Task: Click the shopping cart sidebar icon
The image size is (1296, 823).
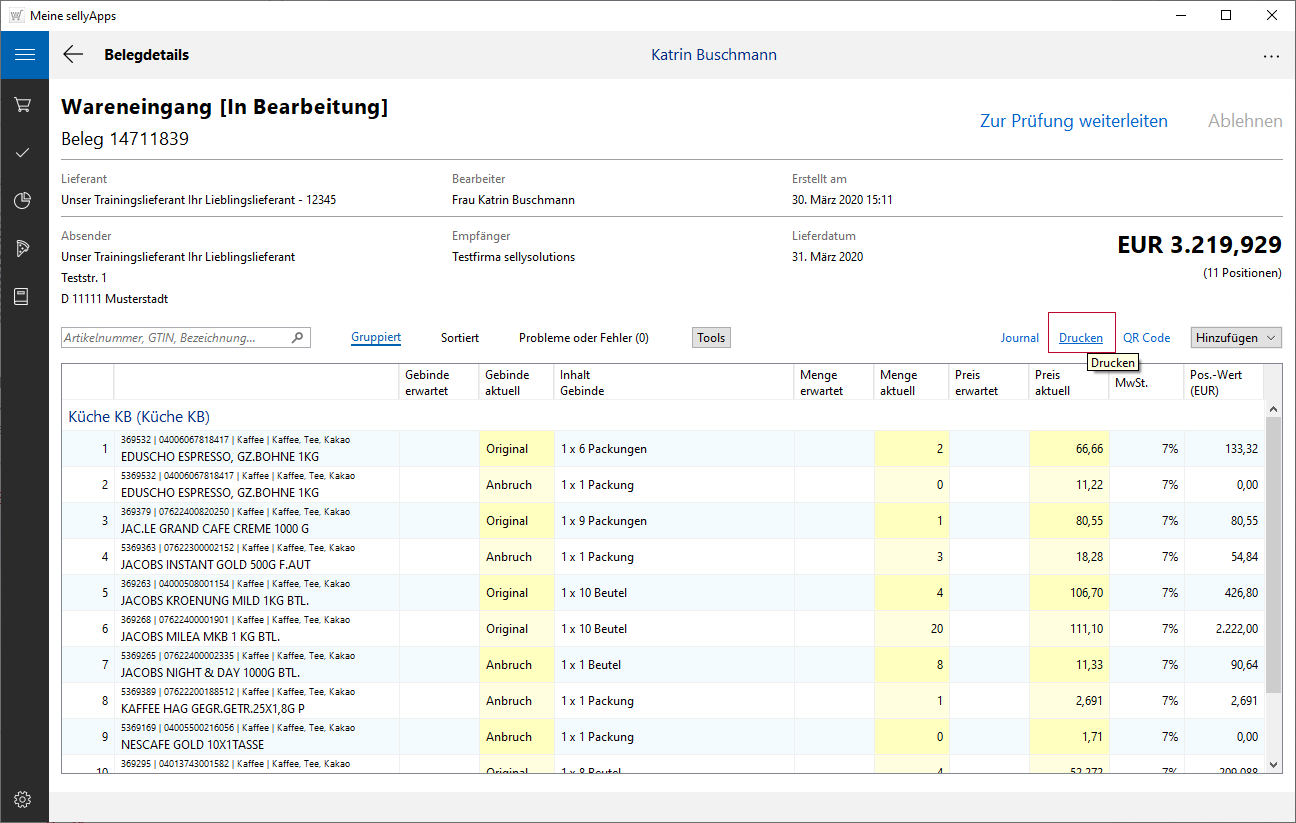Action: [24, 104]
